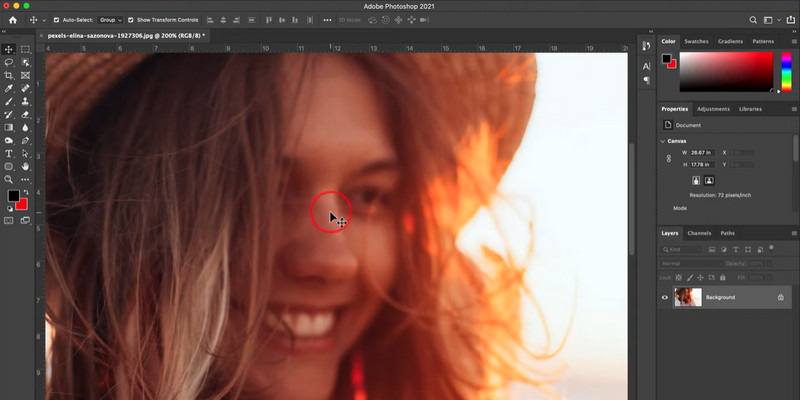Open the layer Kind filter dropdown
800x400 pixels.
(x=681, y=249)
